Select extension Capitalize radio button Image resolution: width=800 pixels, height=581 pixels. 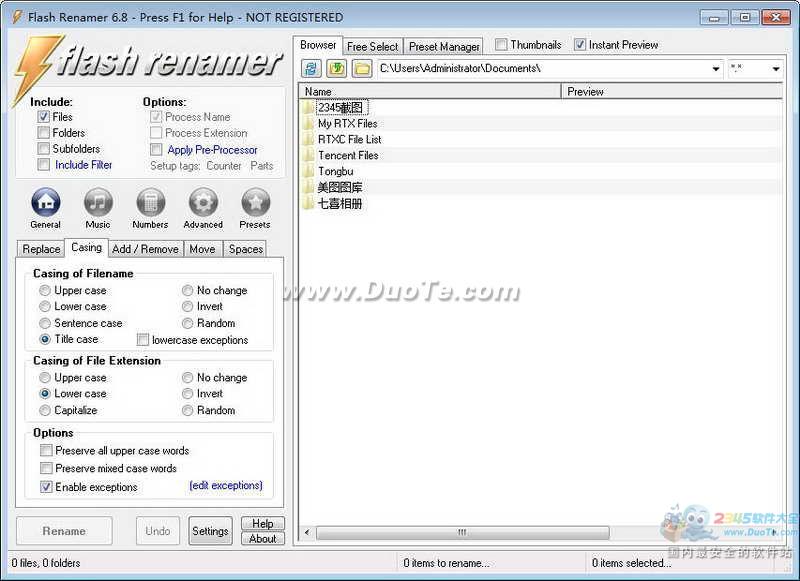45,410
